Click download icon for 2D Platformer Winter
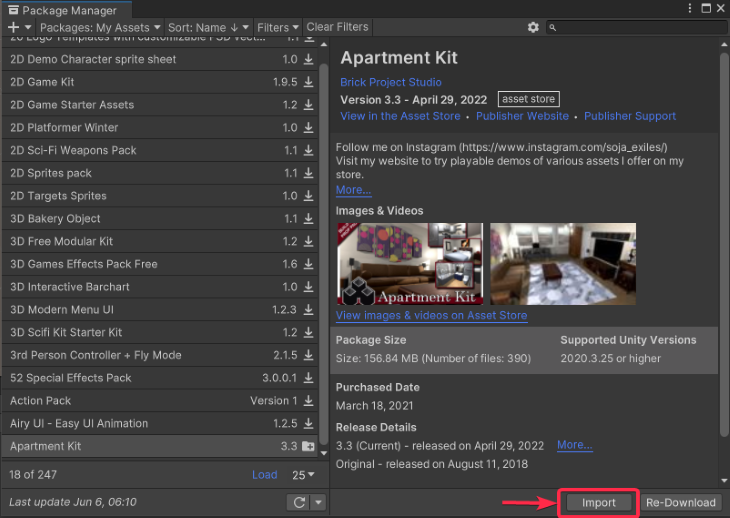730x518 pixels. [x=308, y=128]
